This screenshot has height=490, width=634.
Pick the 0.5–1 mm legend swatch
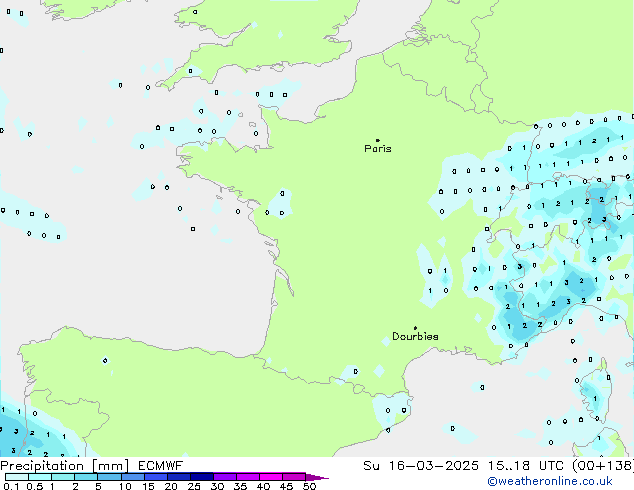tap(40, 477)
